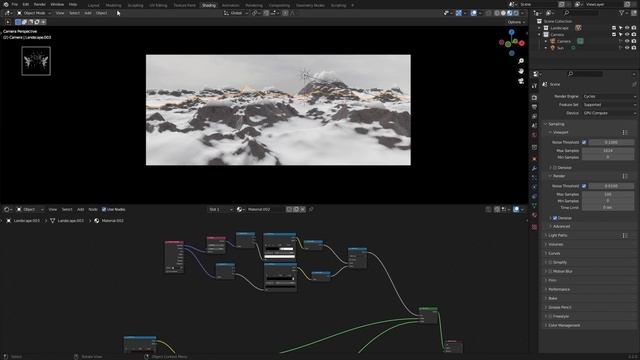Screen dimensions: 640x360
Task: Open the Output properties tab icon
Action: pos(534,107)
